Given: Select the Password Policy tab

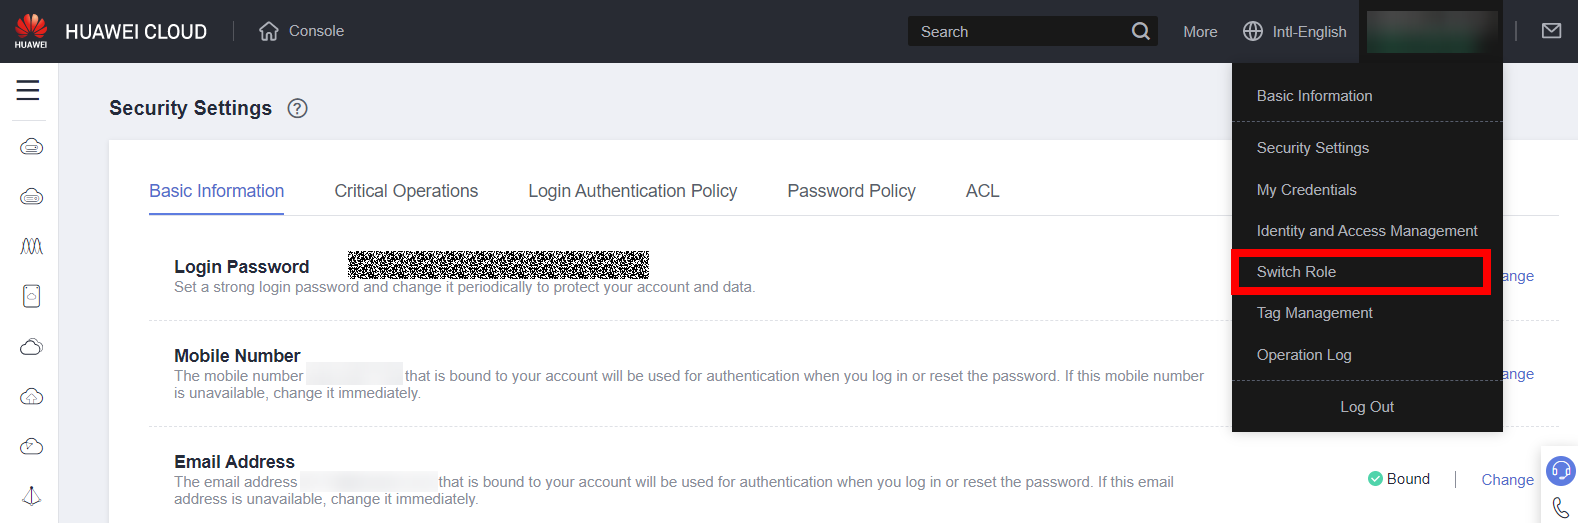Looking at the screenshot, I should click(851, 191).
